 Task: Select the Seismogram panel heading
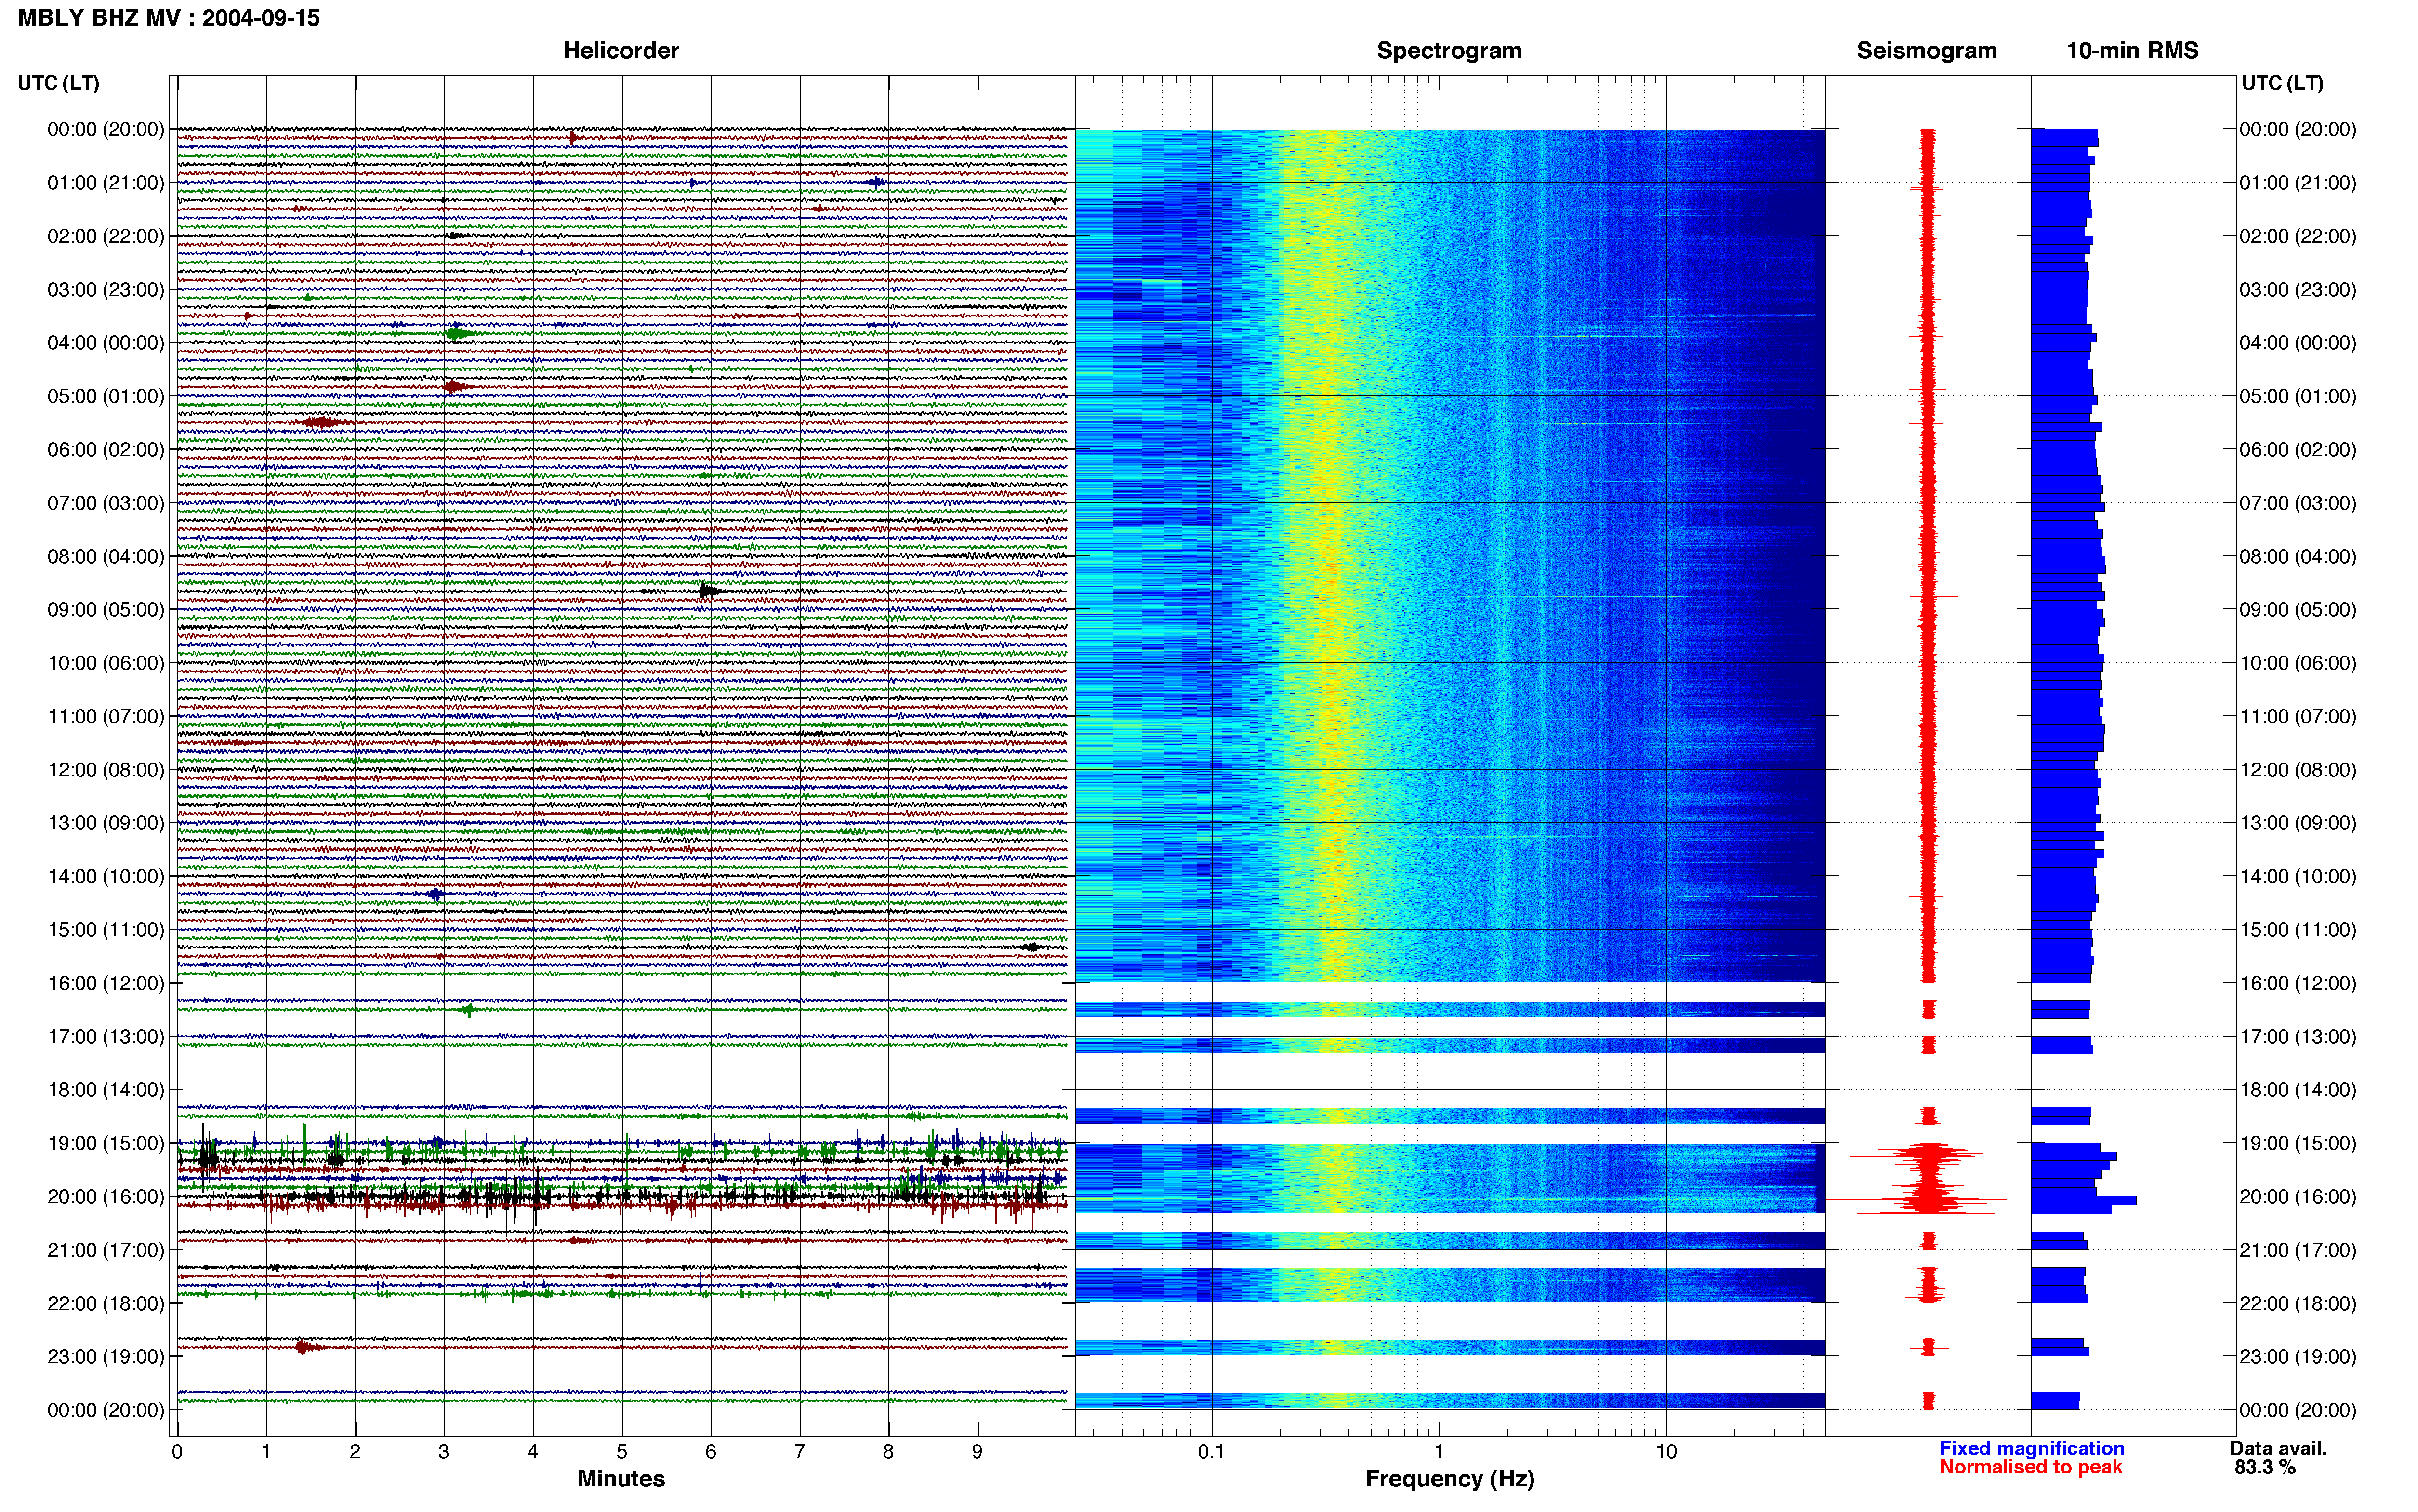1926,50
